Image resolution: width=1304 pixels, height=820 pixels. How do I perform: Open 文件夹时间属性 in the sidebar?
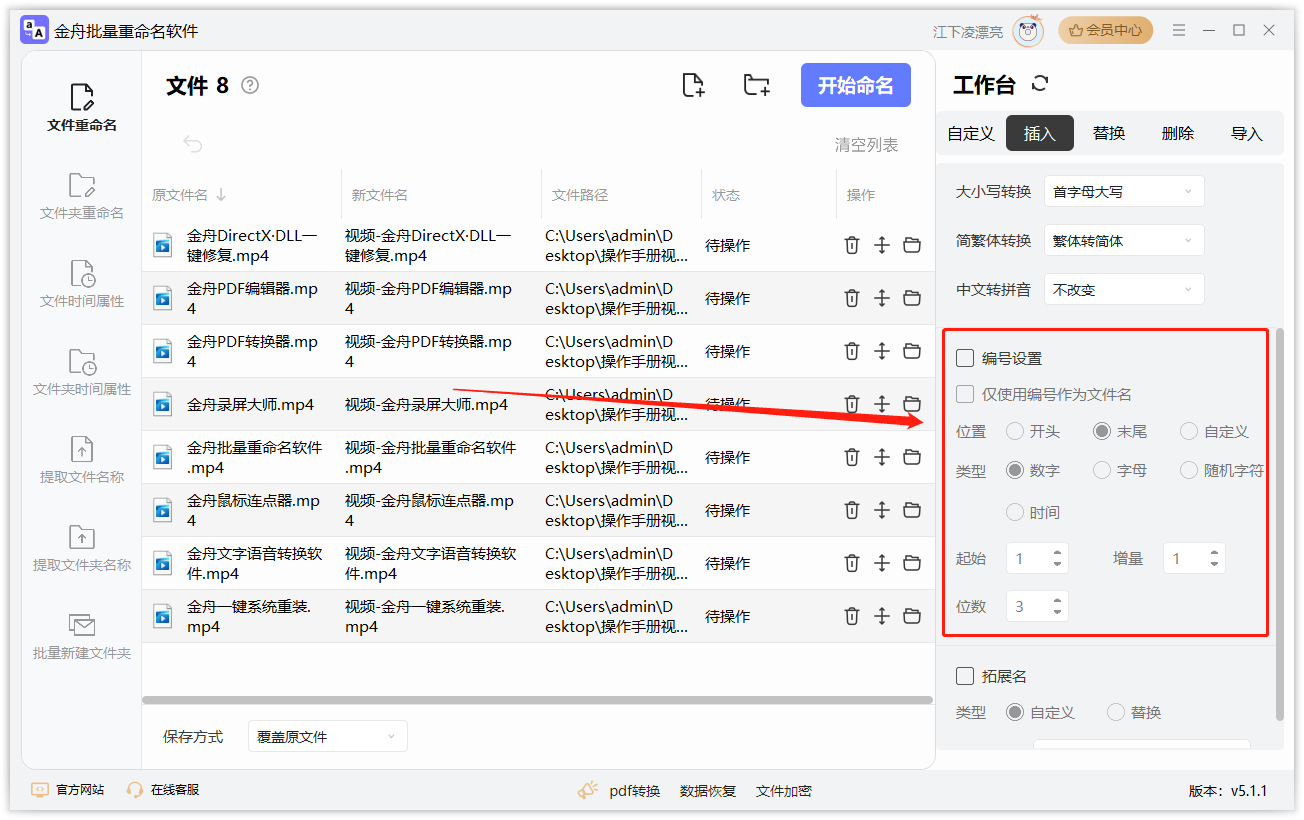[x=82, y=372]
